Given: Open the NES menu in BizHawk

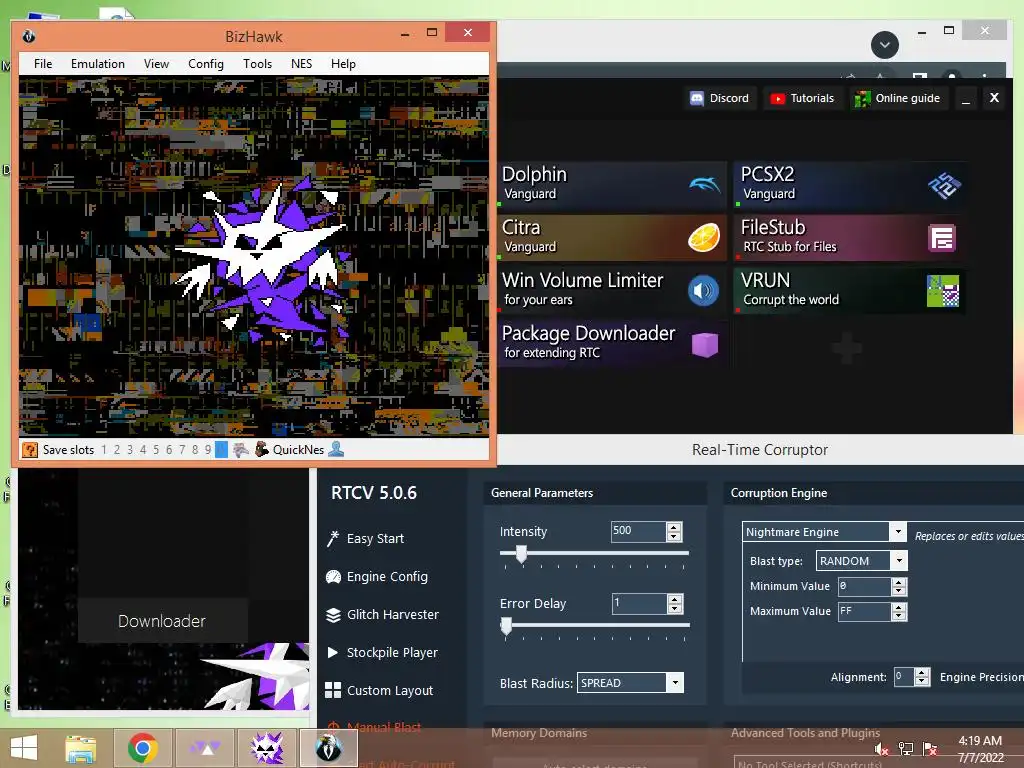Looking at the screenshot, I should 301,63.
